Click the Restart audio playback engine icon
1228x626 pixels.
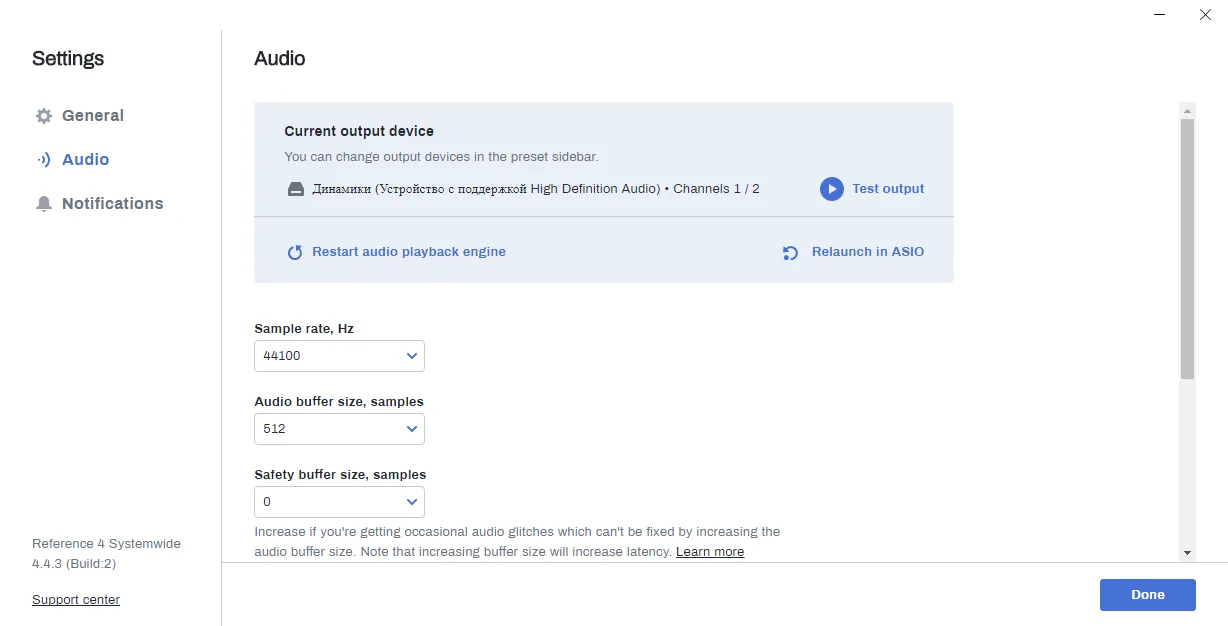pyautogui.click(x=295, y=252)
